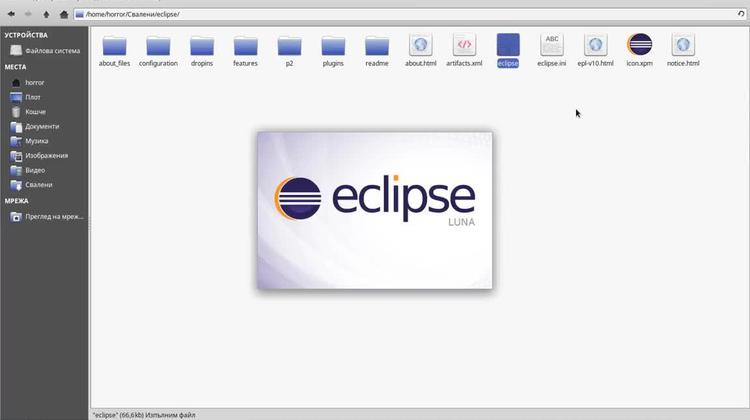Select the notice.html file
Screen dimensions: 750x420
683,50
